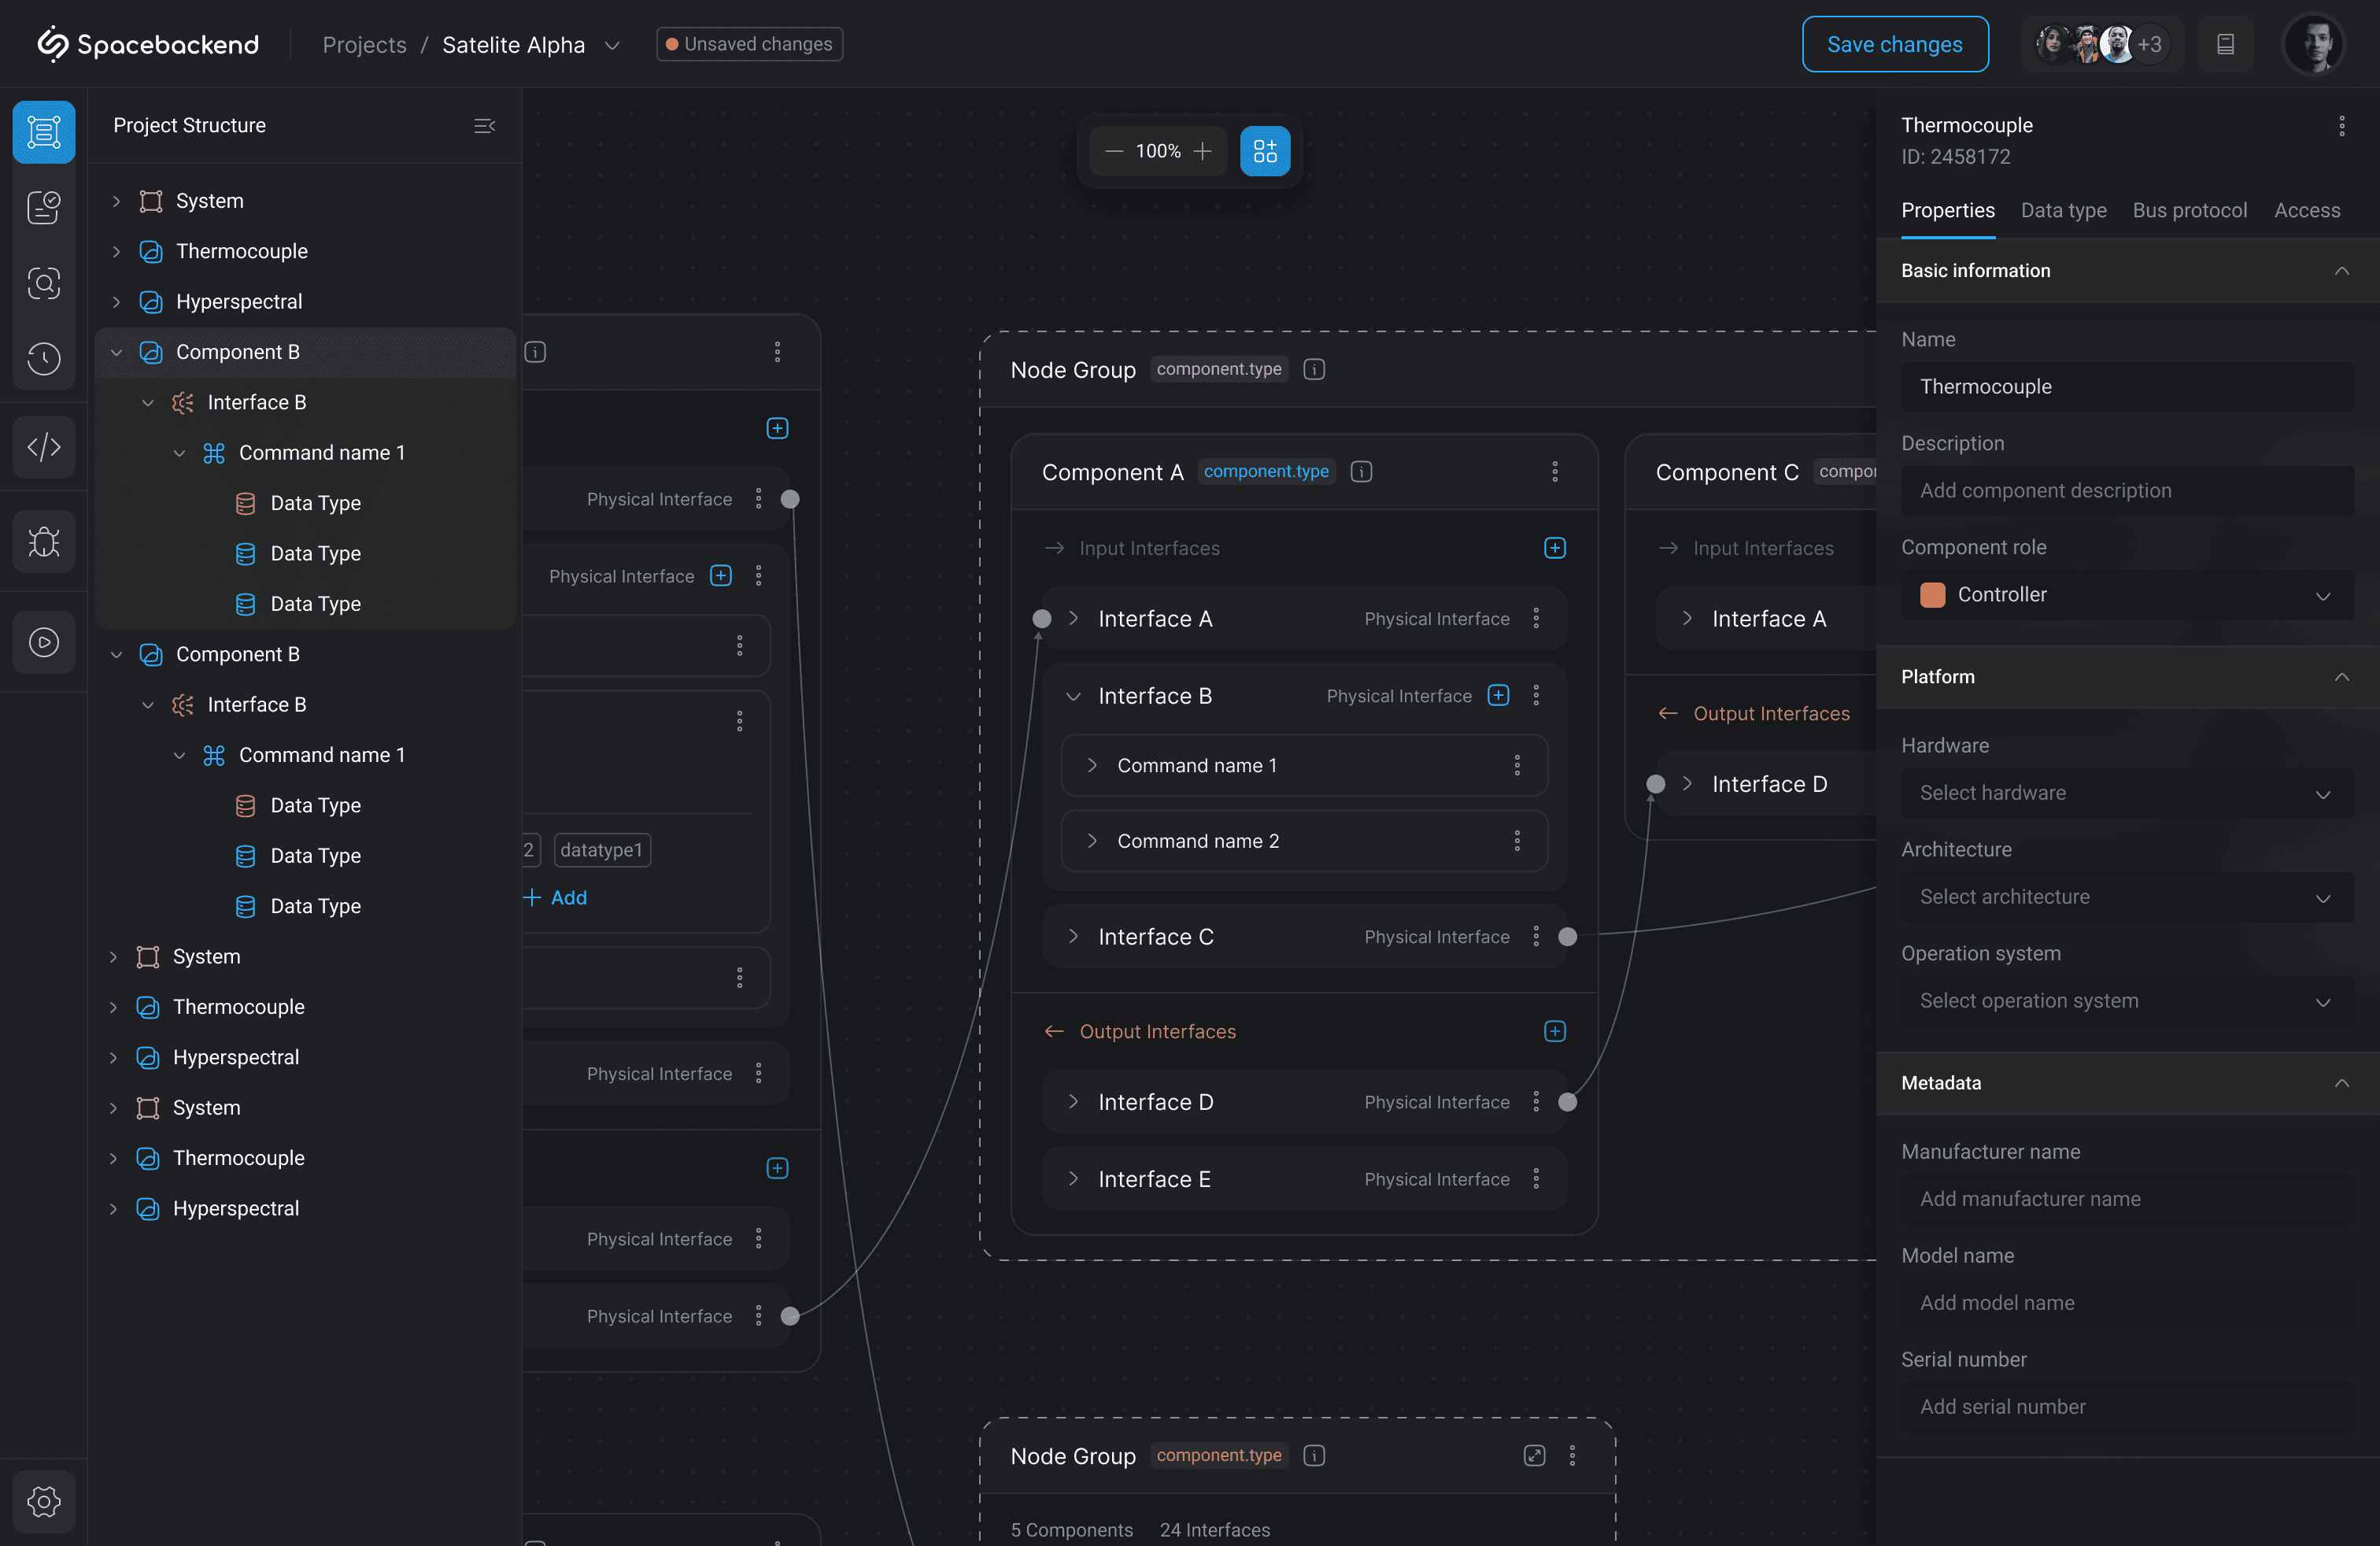Click the Save changes button

[1894, 45]
